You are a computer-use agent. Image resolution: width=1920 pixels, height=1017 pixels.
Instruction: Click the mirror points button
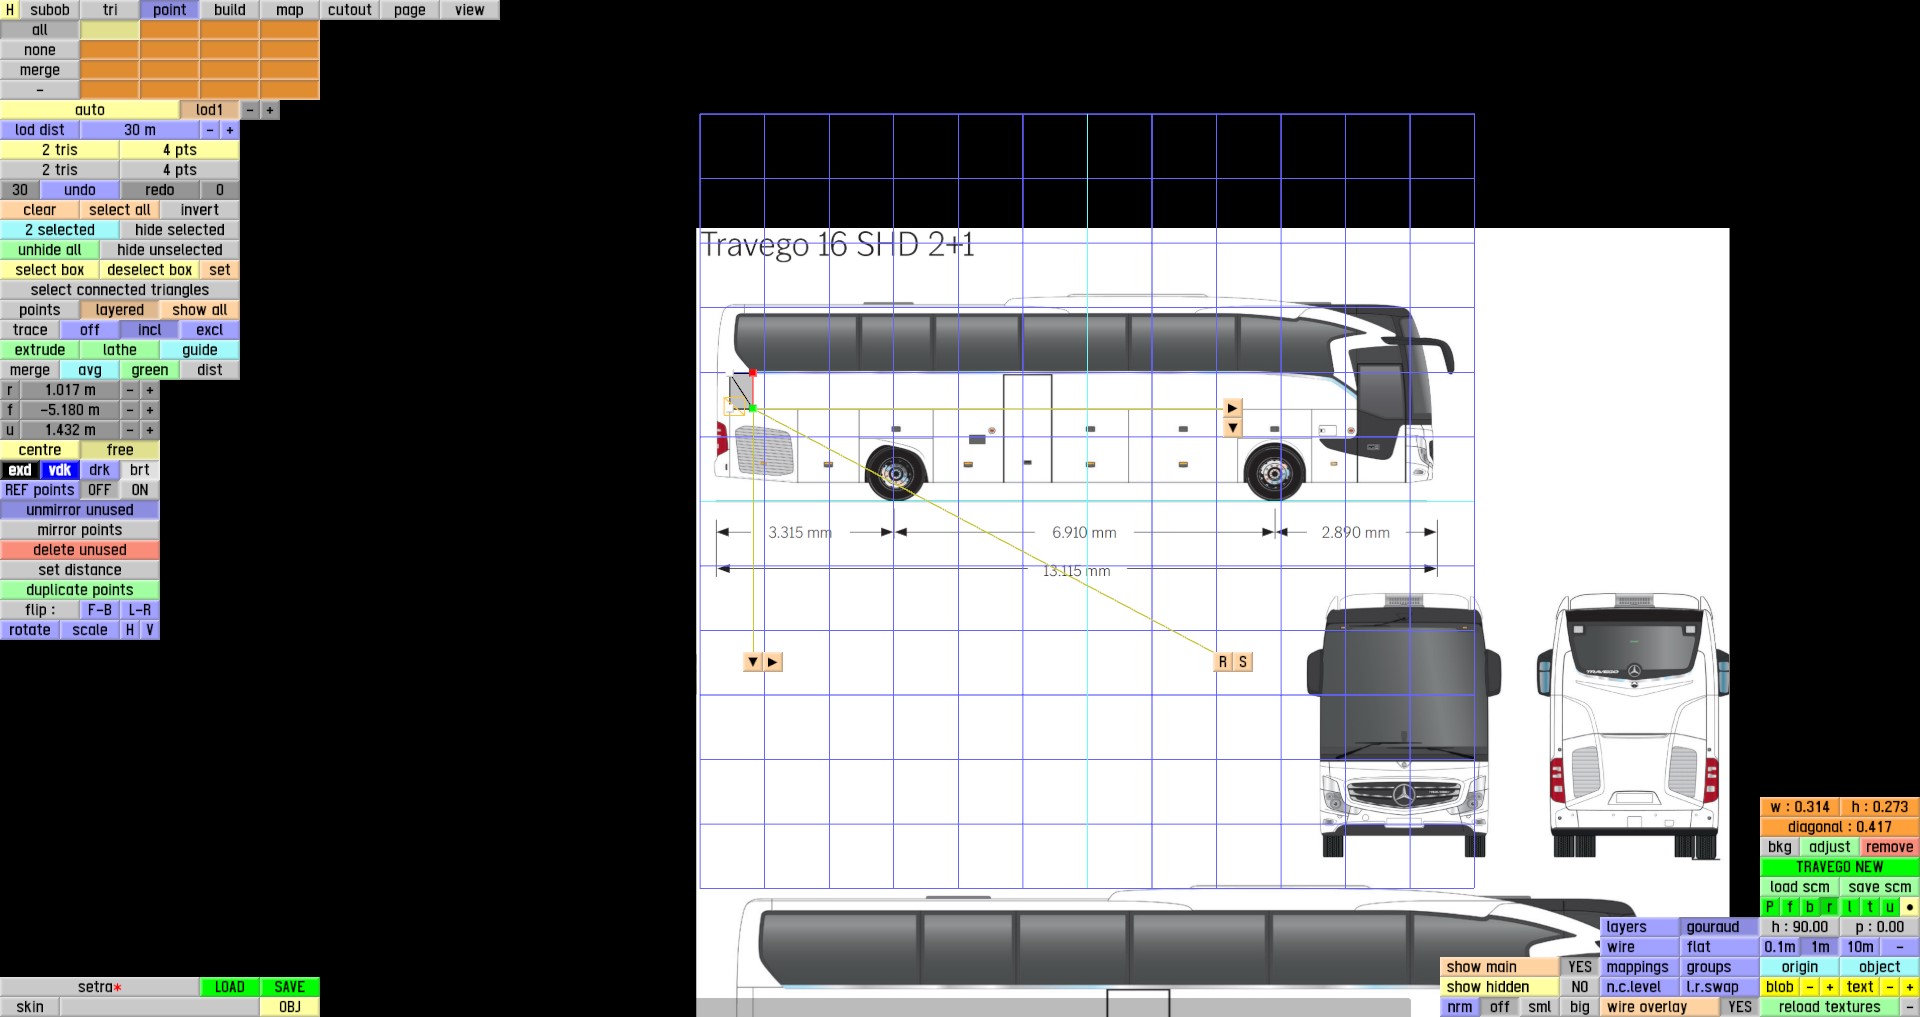[80, 530]
